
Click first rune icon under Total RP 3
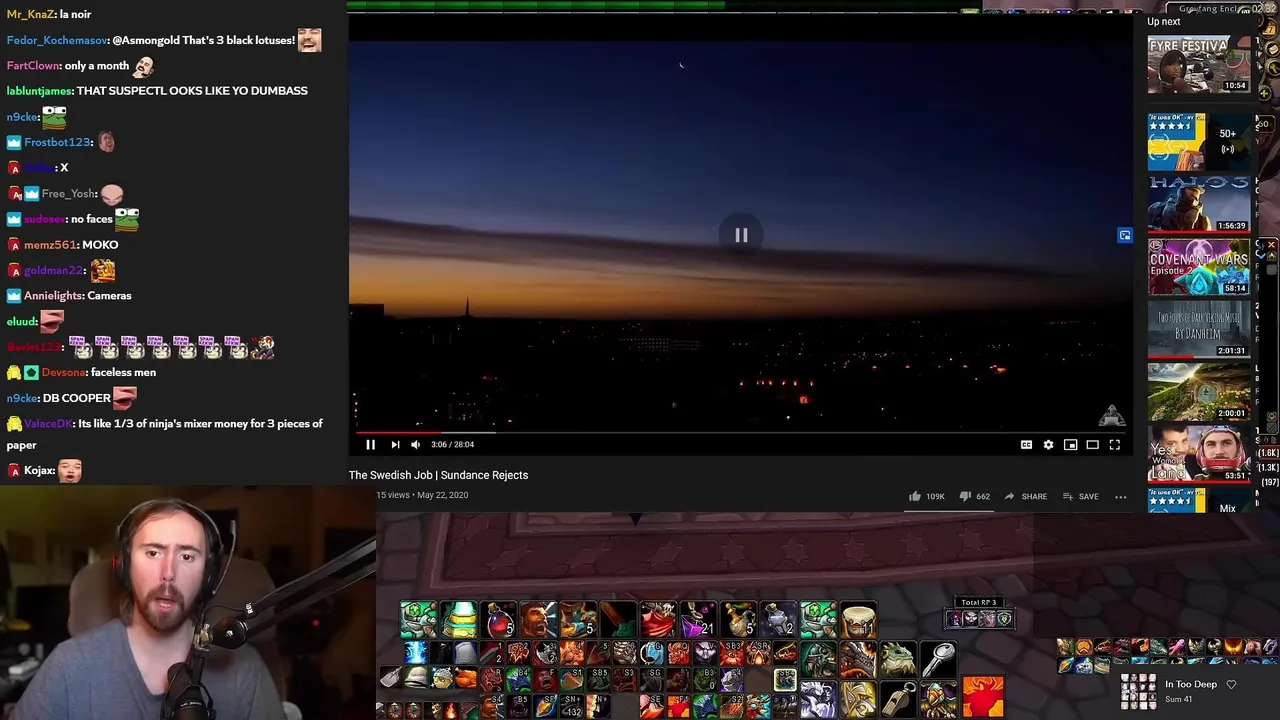[x=954, y=619]
